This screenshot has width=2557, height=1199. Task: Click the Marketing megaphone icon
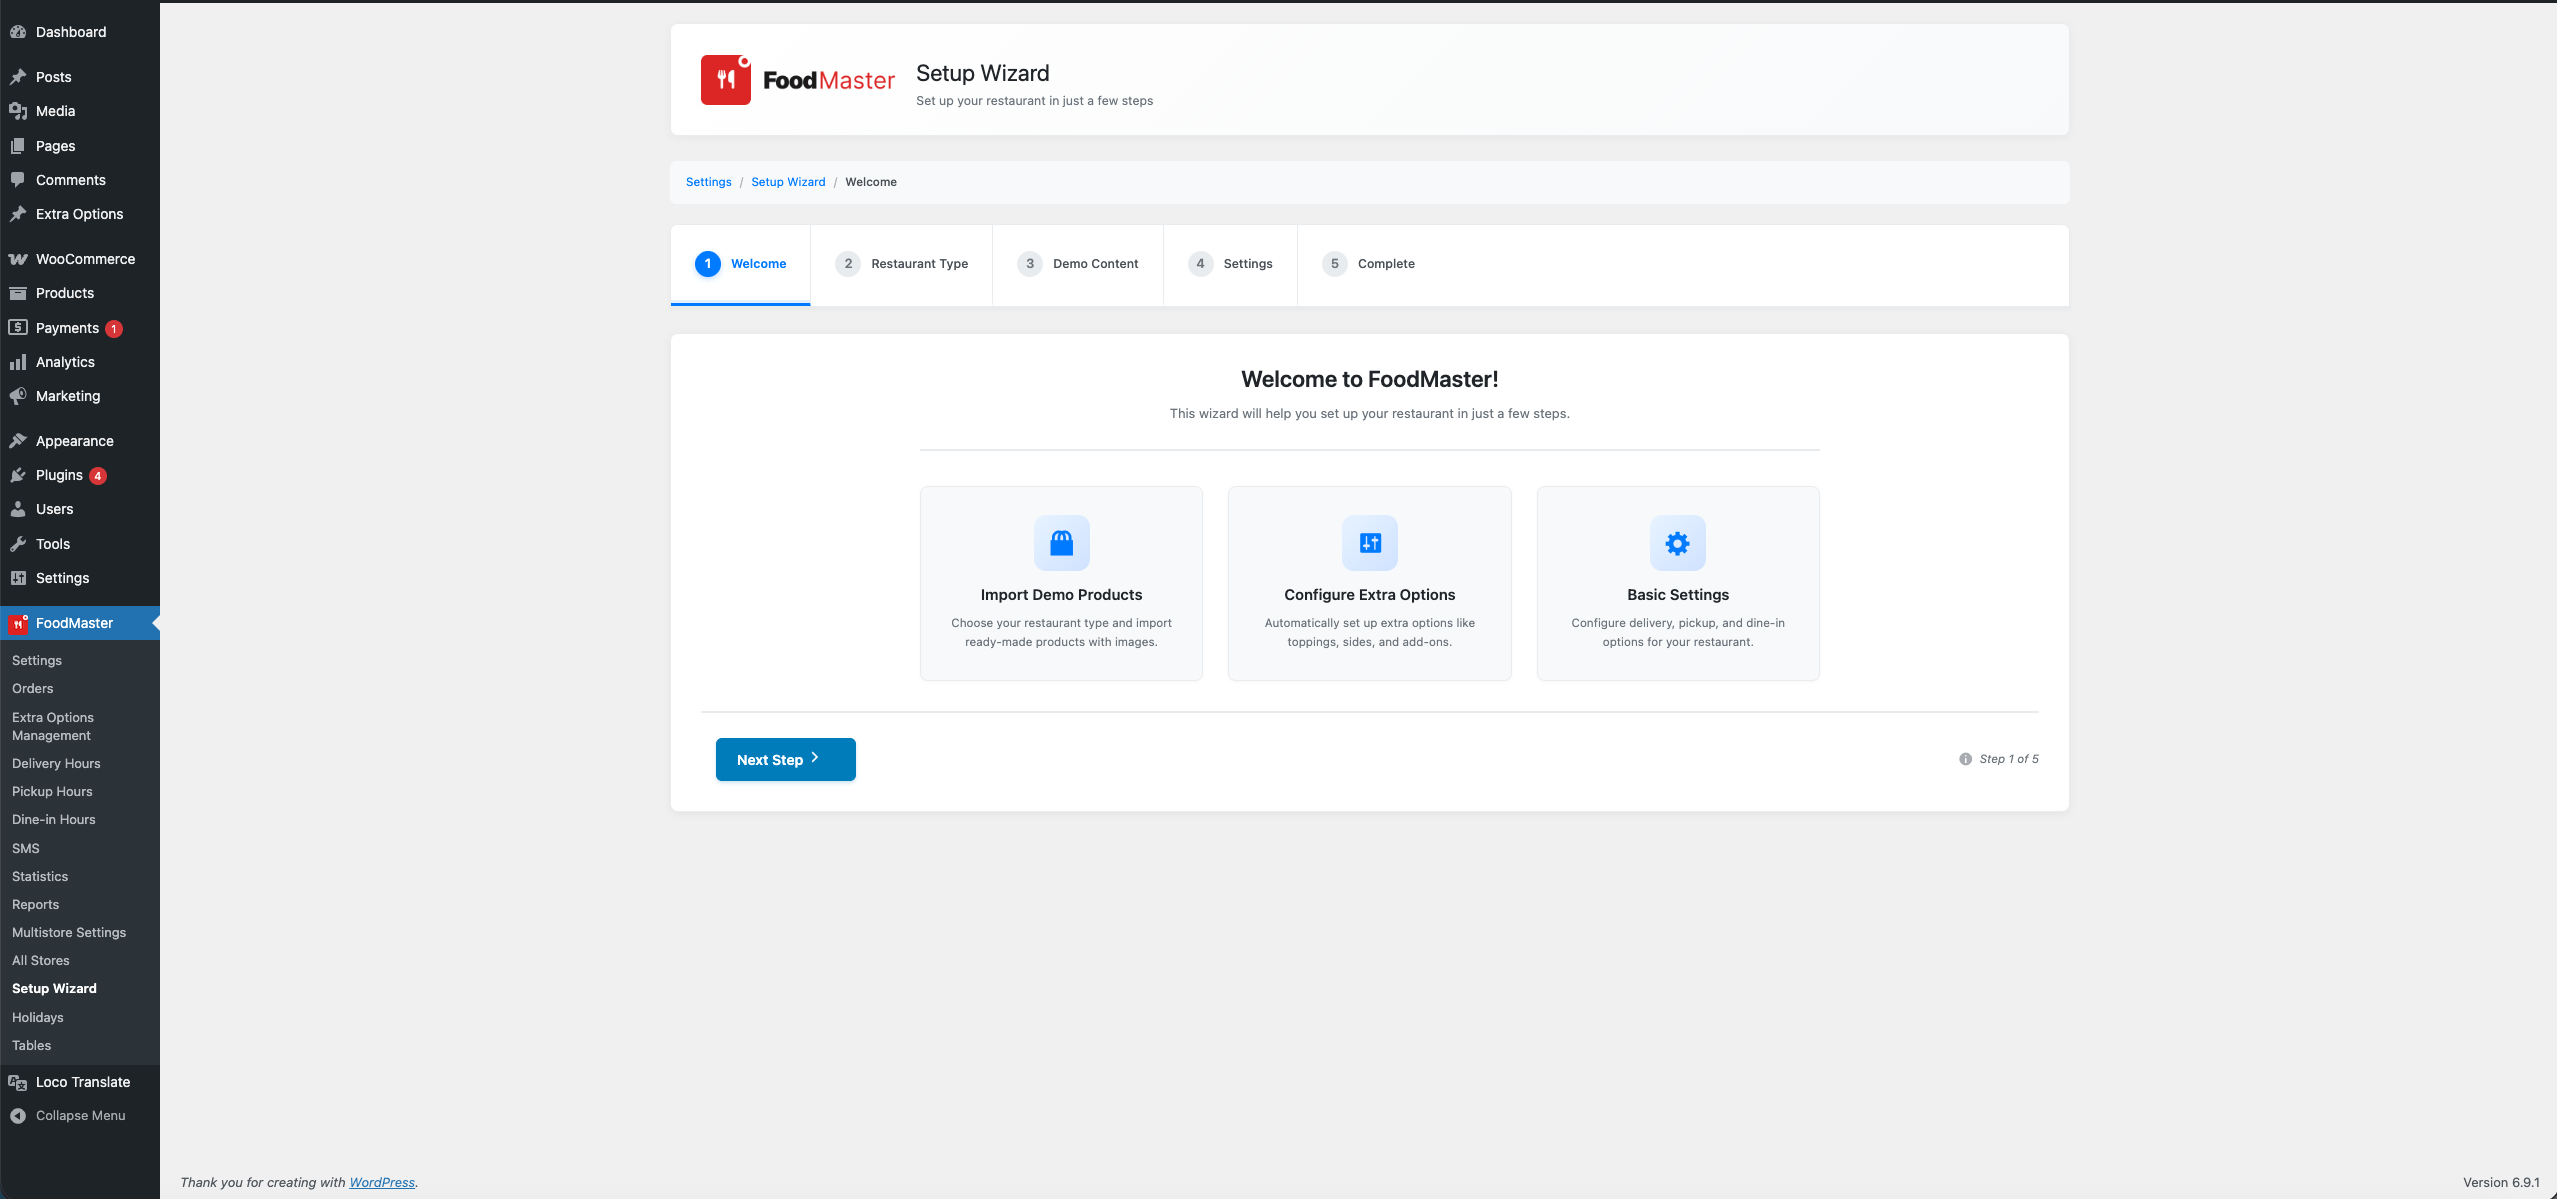point(19,396)
